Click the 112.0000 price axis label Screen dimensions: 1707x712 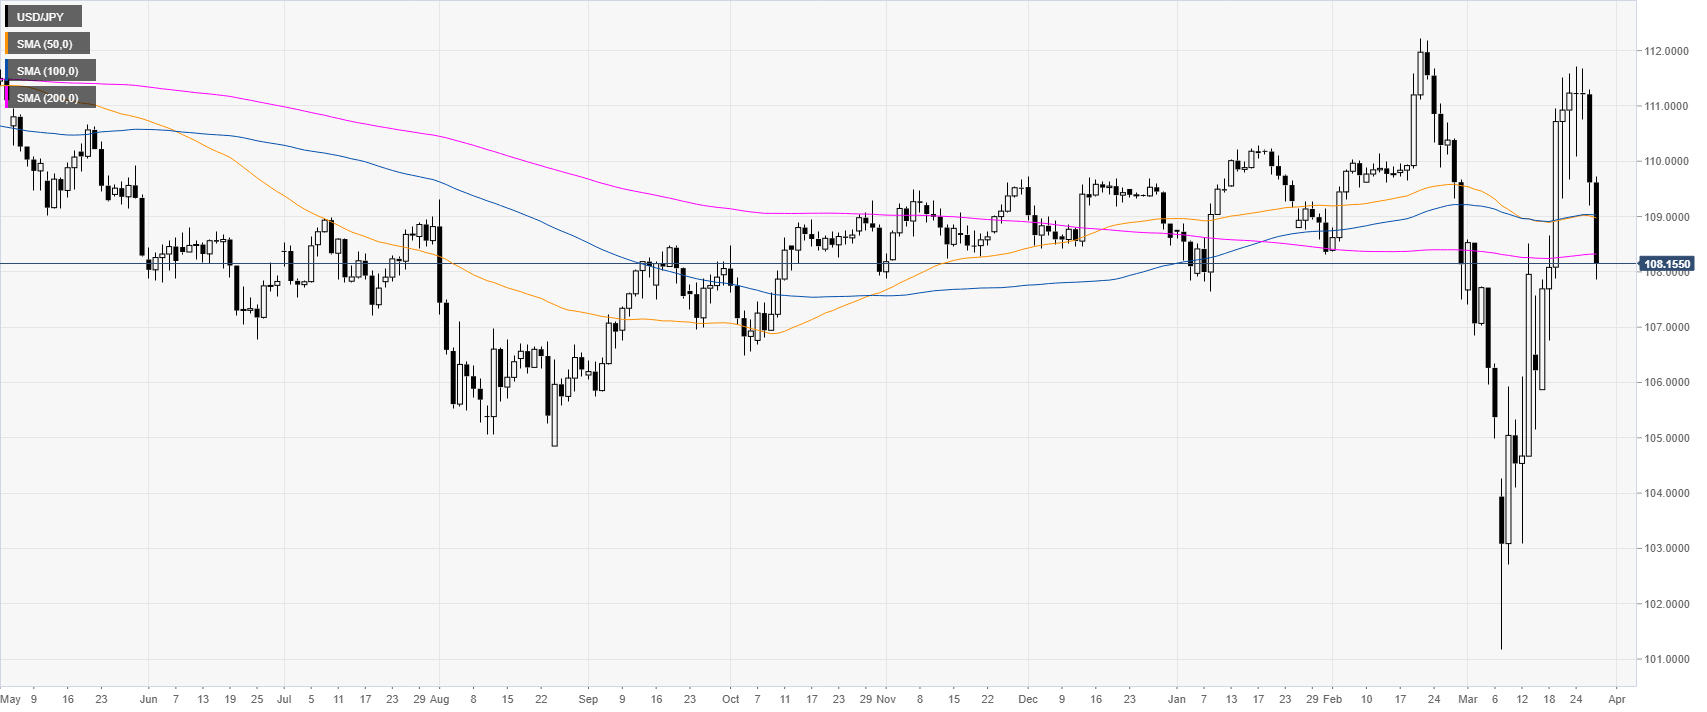tap(1666, 51)
